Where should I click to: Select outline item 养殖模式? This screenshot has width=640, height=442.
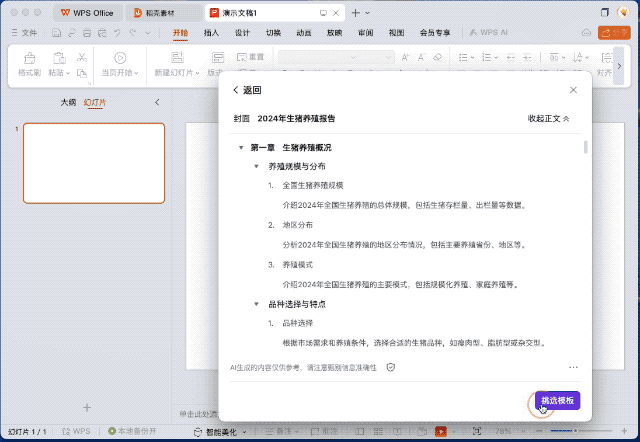pyautogui.click(x=298, y=265)
